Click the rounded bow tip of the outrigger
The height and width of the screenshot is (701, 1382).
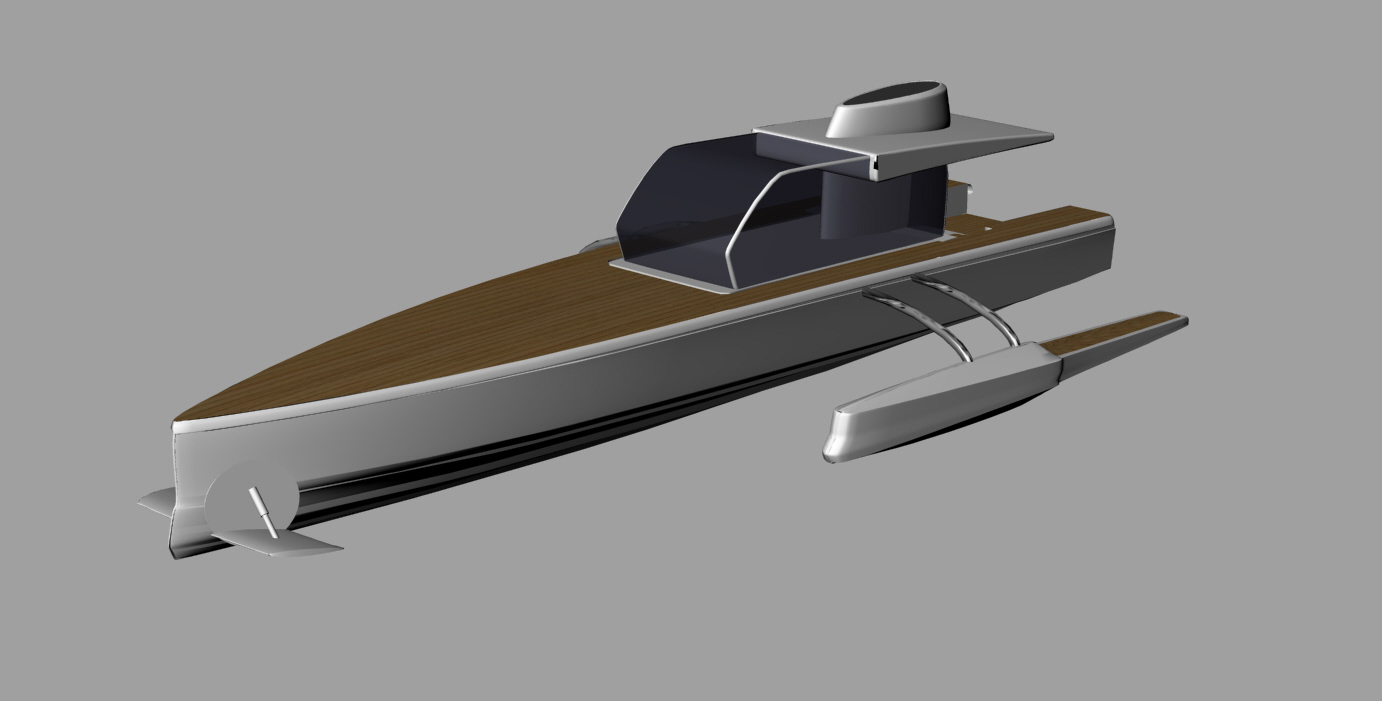(x=838, y=436)
